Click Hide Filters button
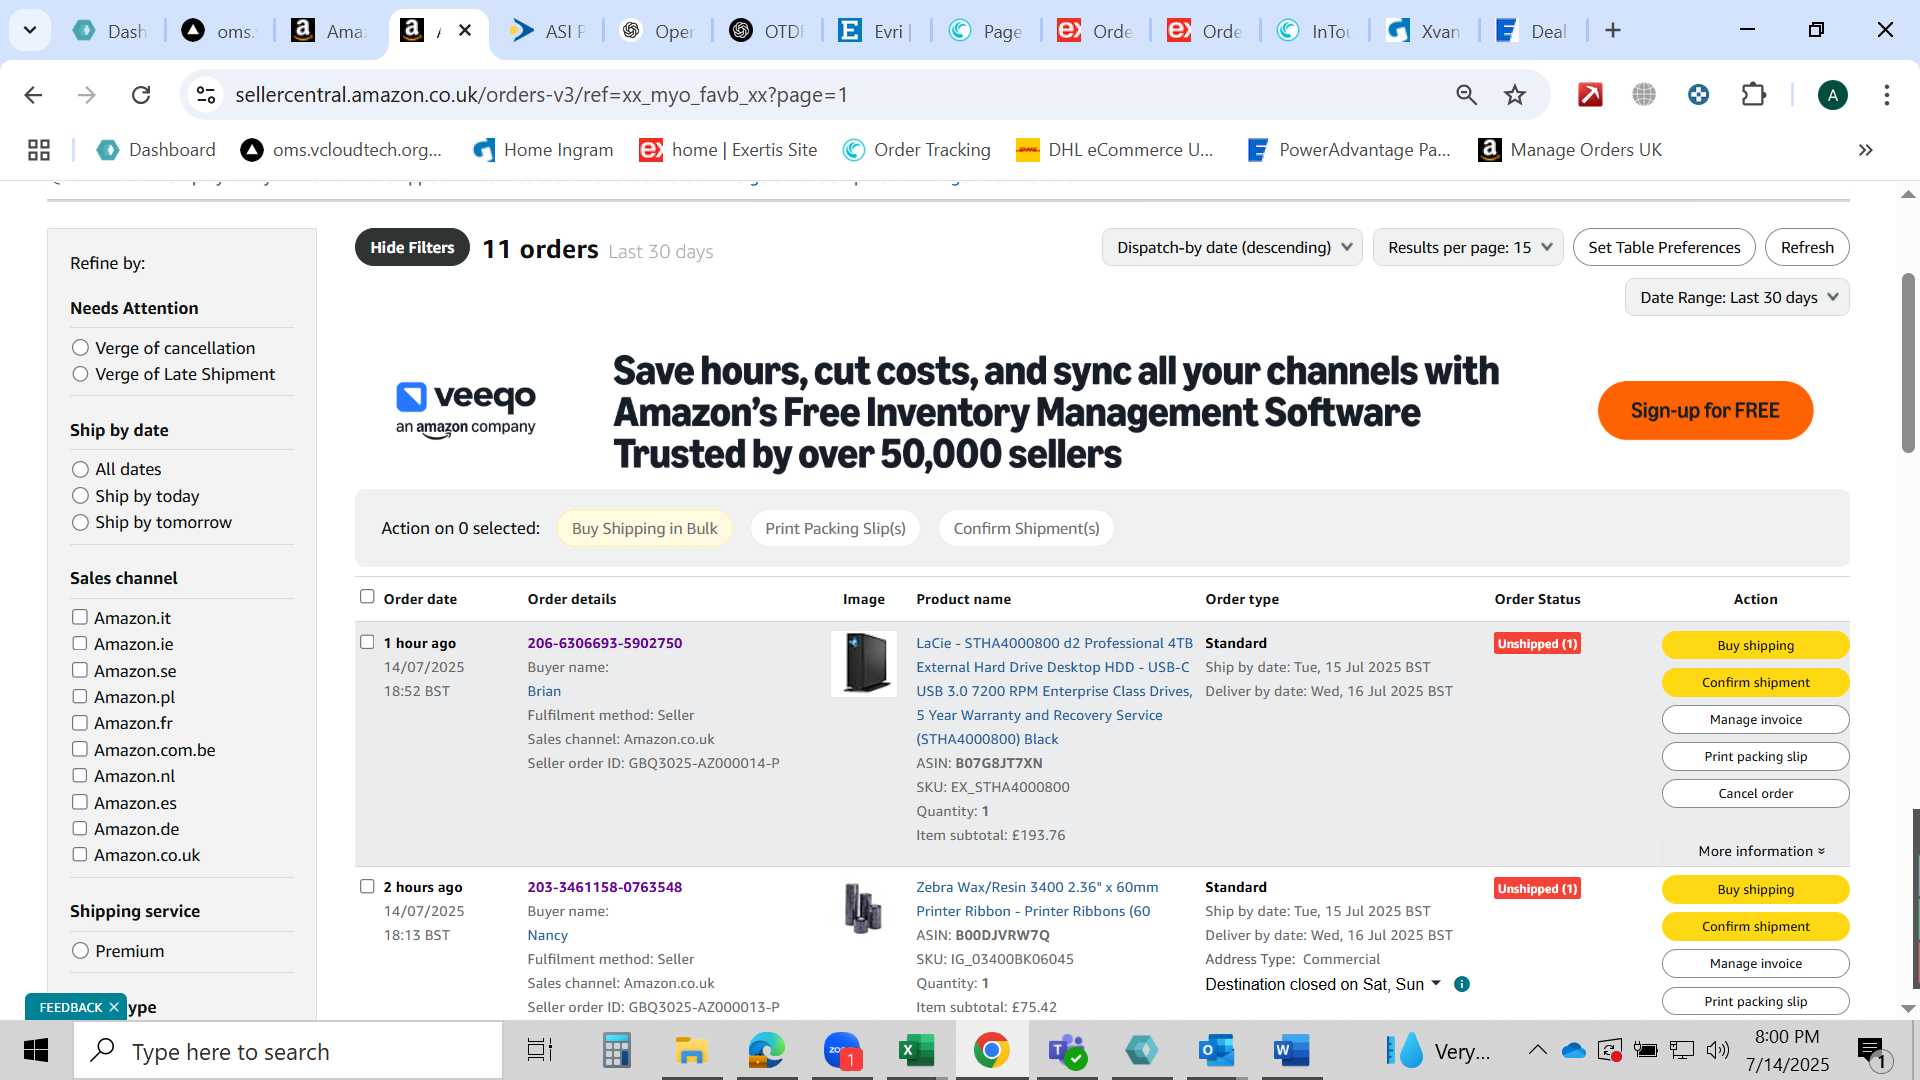1920x1080 pixels. (412, 247)
